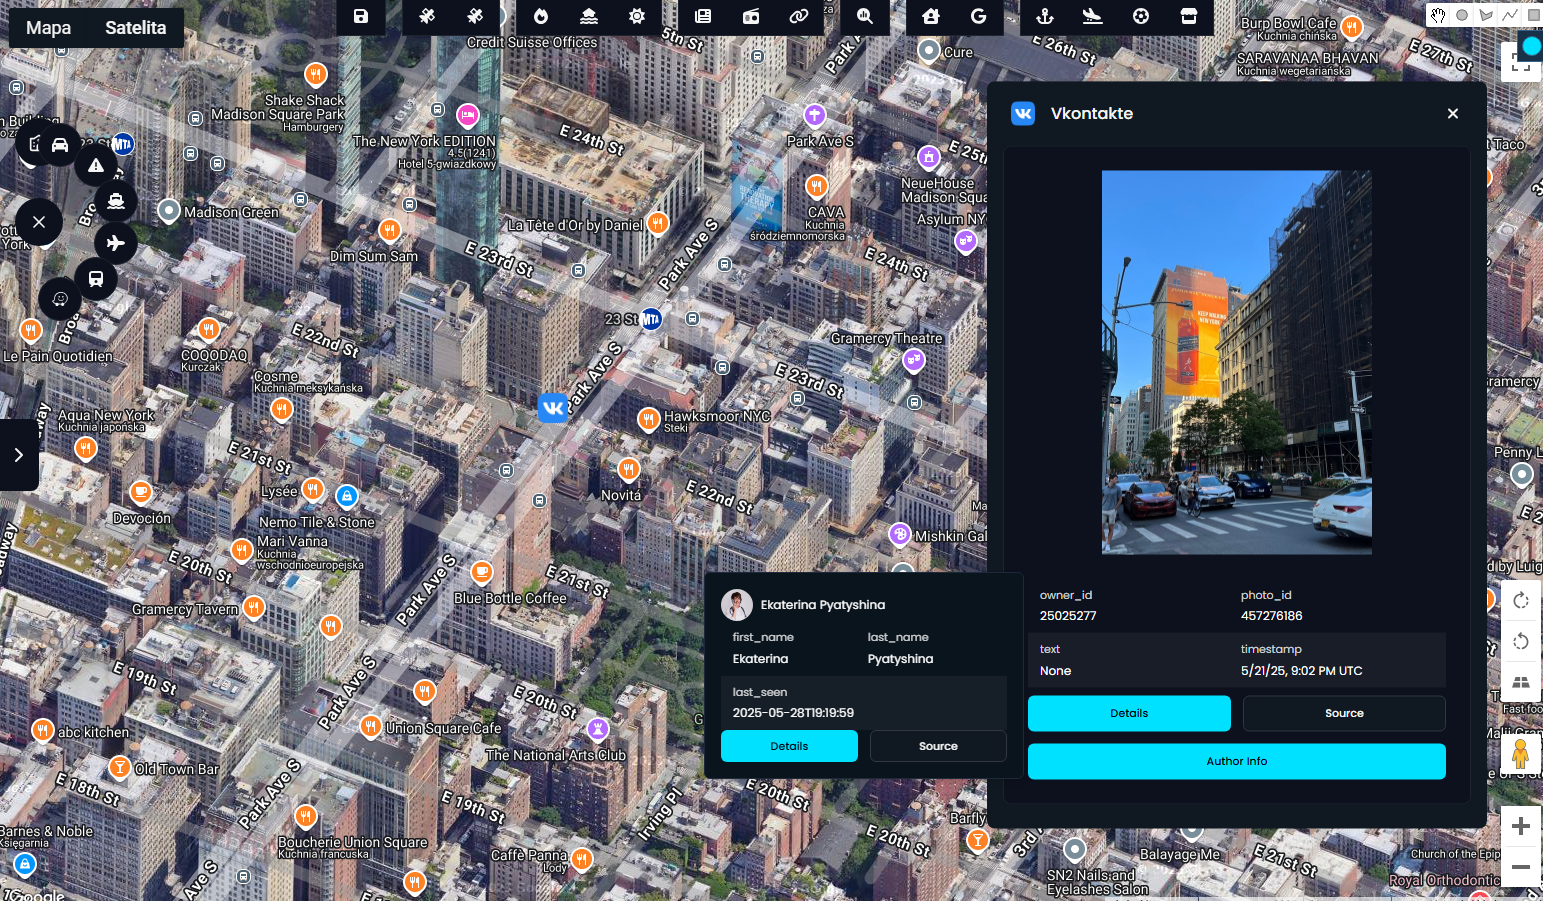The width and height of the screenshot is (1543, 901).
Task: Click the Shake Shack restaurant marker
Action: tap(315, 74)
